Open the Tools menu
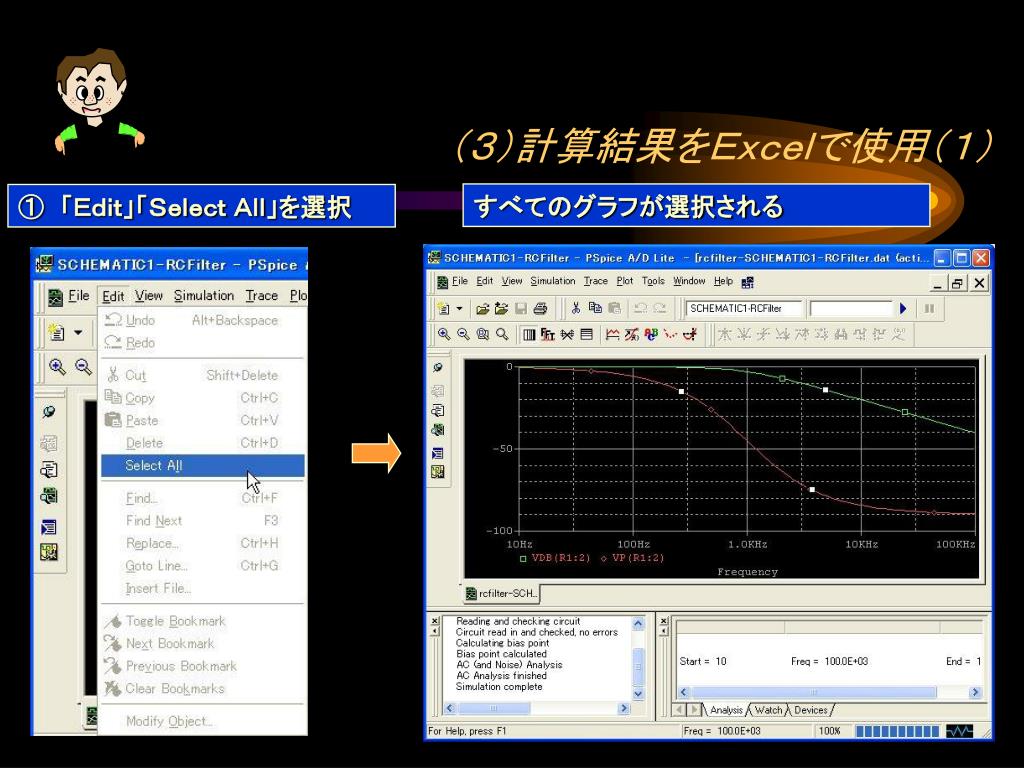This screenshot has height=768, width=1024. click(653, 281)
